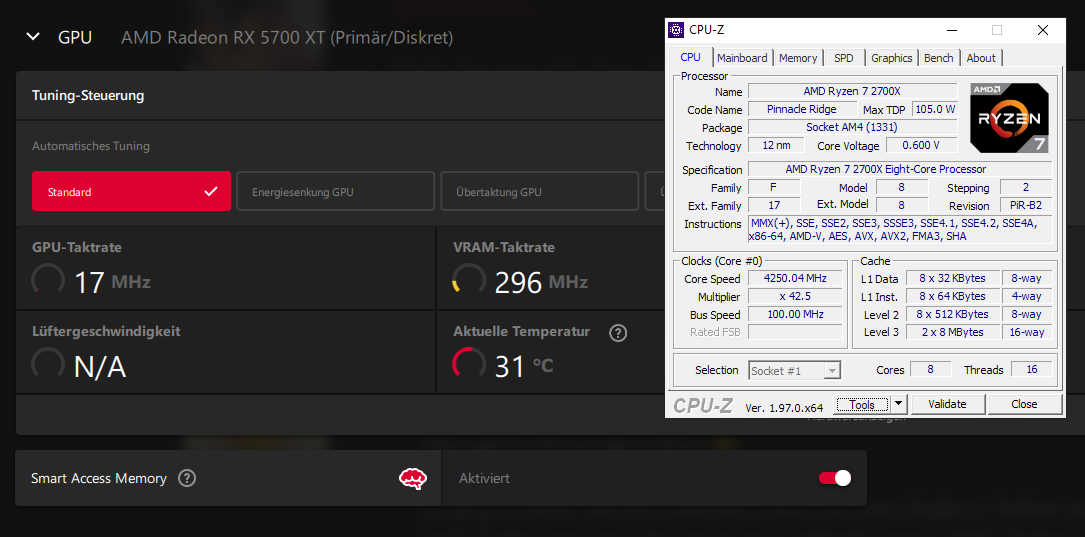Viewport: 1085px width, 537px height.
Task: Click the Smart Access Memory brain icon
Action: click(x=412, y=478)
